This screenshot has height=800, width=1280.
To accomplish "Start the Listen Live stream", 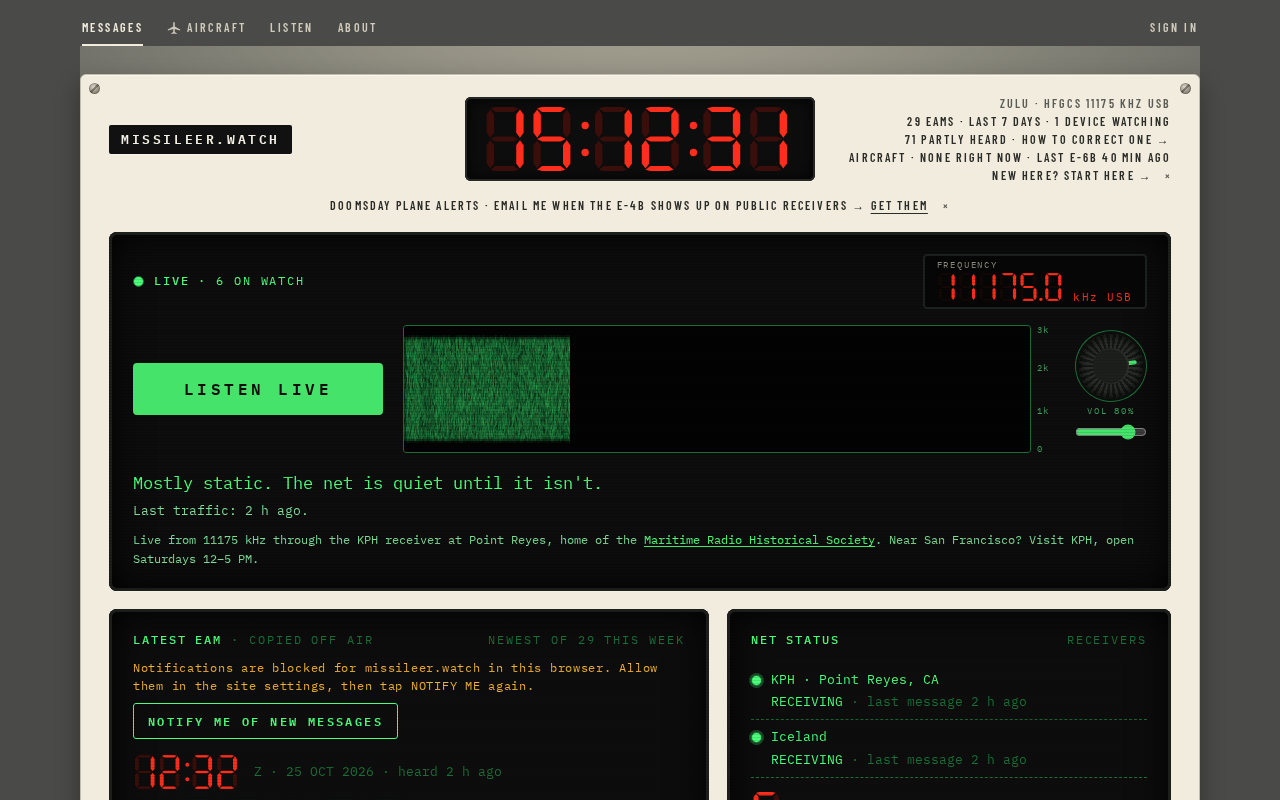I will (x=258, y=389).
